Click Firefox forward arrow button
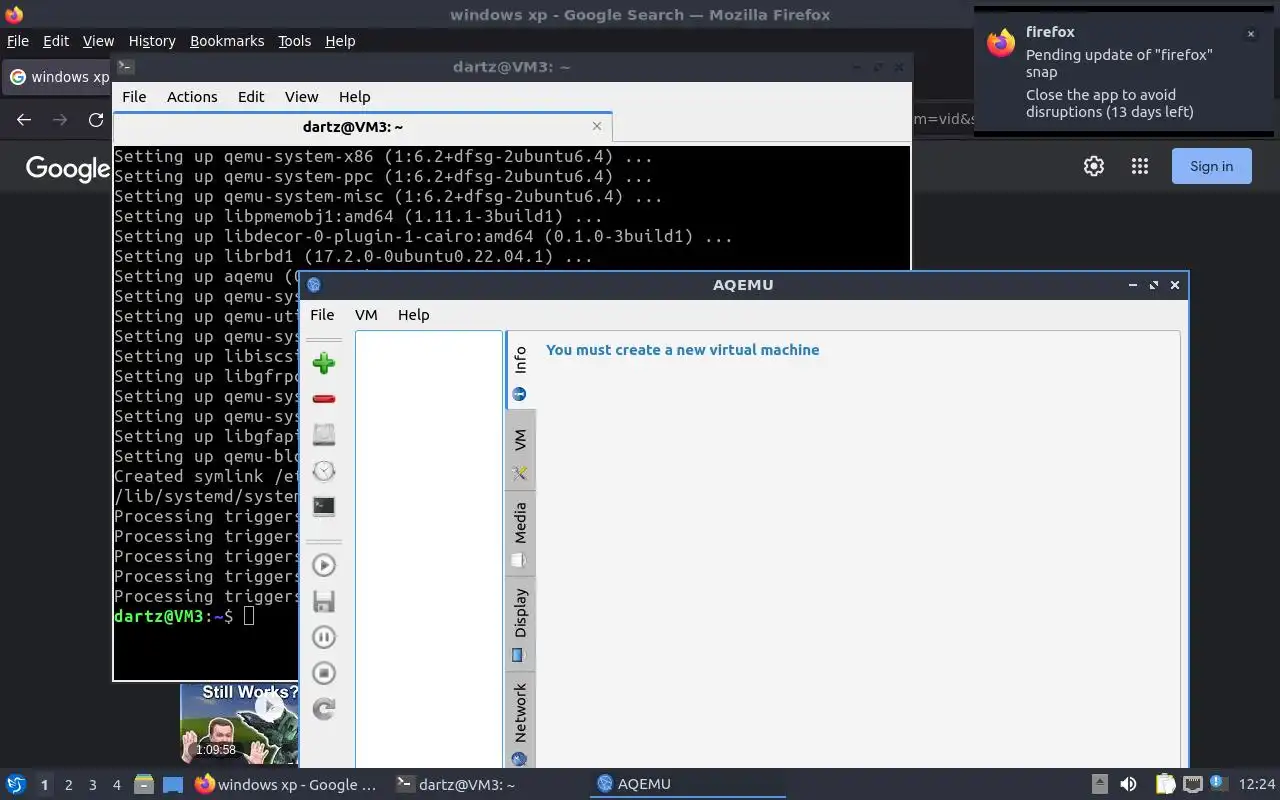This screenshot has height=800, width=1280. [x=60, y=119]
